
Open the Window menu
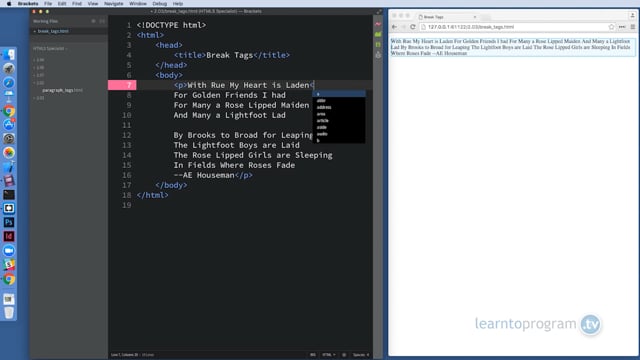pos(138,4)
